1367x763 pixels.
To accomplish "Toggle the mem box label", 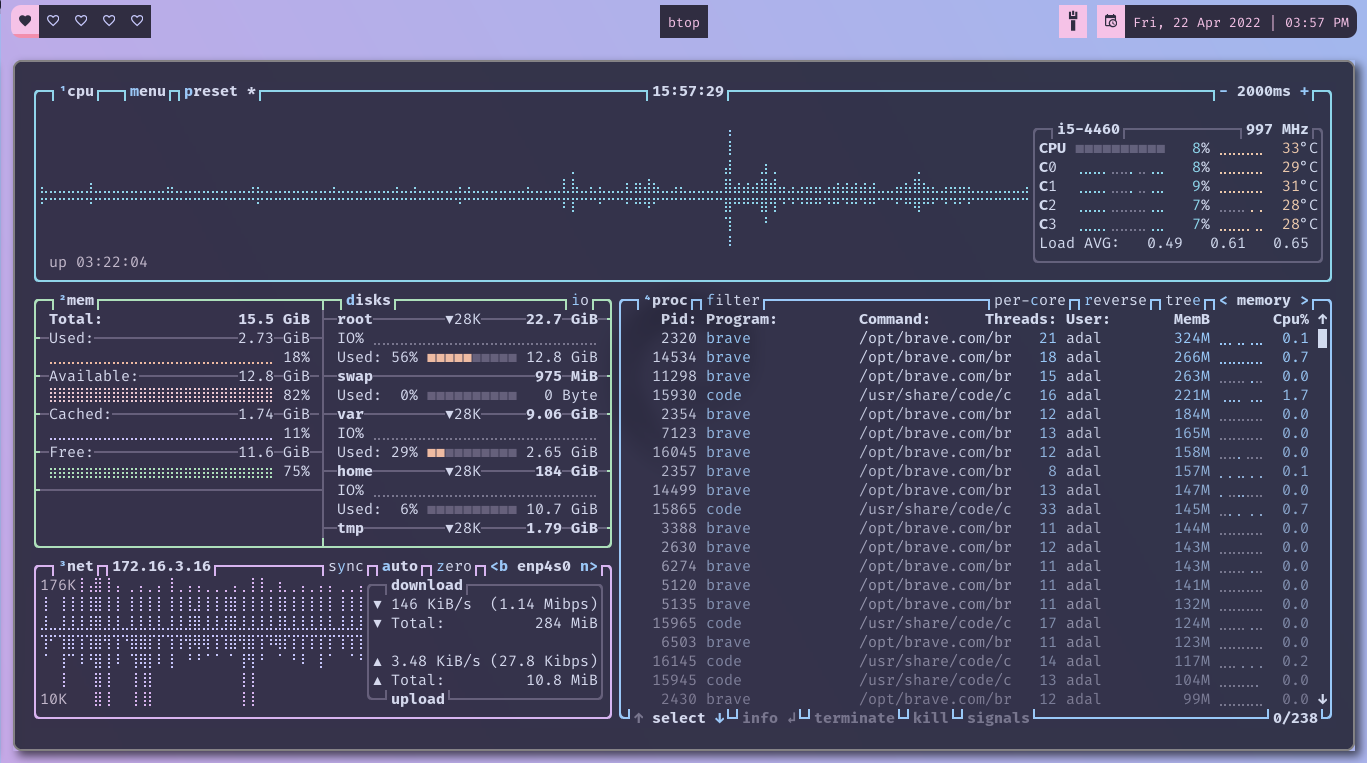I will point(77,300).
